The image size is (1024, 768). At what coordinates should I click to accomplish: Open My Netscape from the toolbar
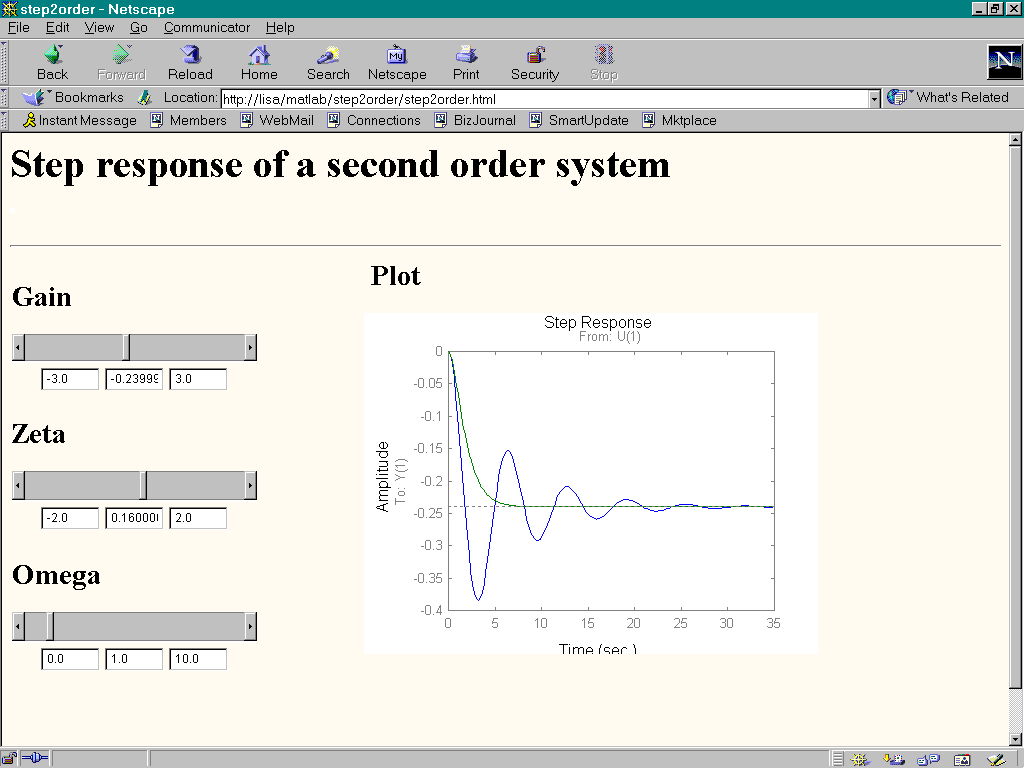coord(397,63)
